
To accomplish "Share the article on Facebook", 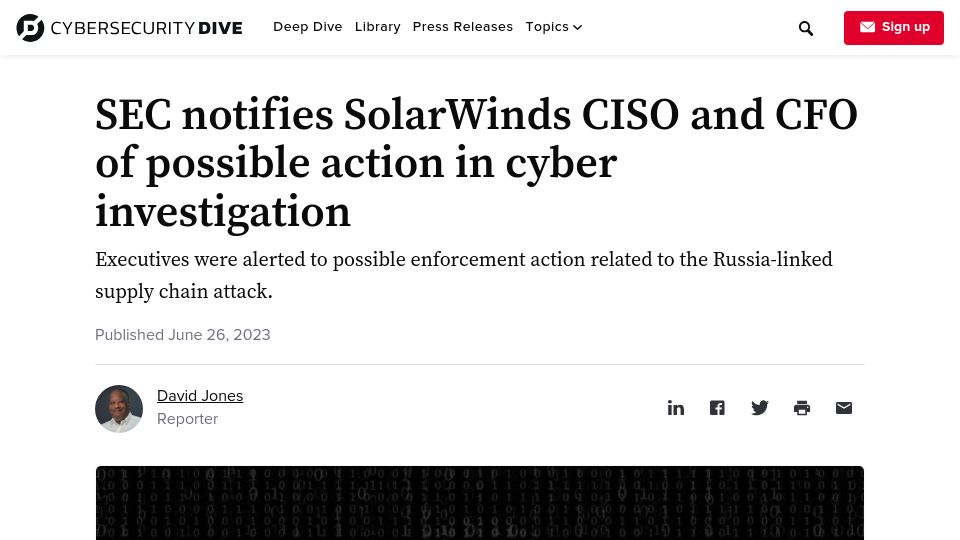I will [717, 408].
